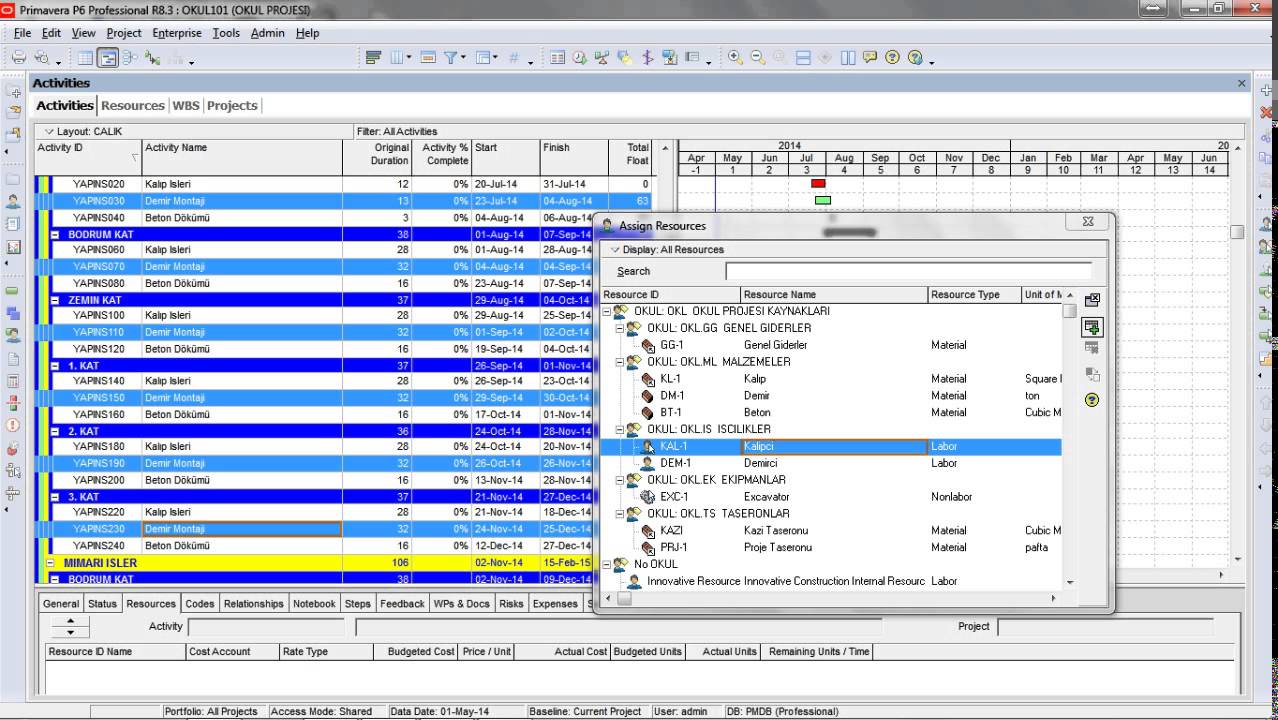
Task: Click the Zoom In magnifier
Action: pyautogui.click(x=735, y=58)
